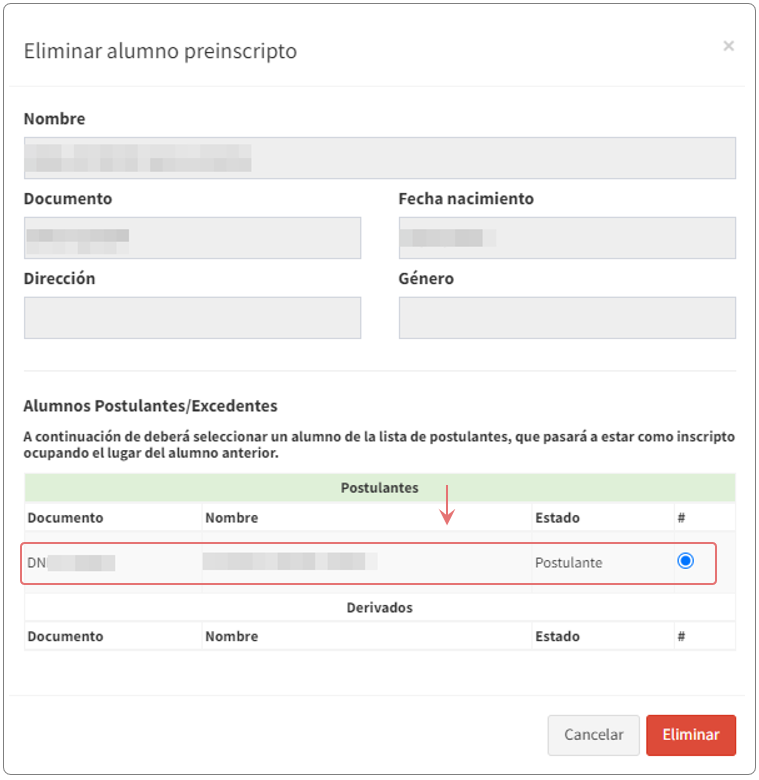Screen dimensions: 759x780
Task: Click Documento column header under Derivados
Action: [65, 636]
